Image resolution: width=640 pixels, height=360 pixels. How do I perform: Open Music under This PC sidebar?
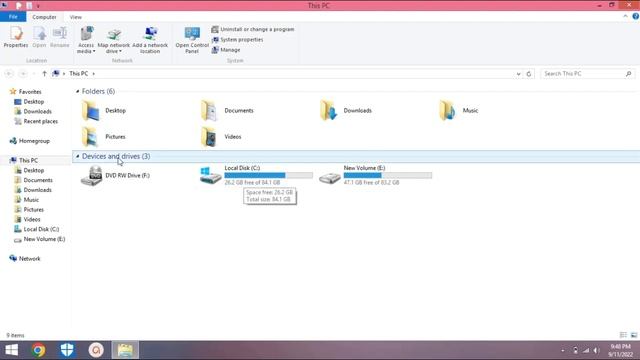coord(31,200)
